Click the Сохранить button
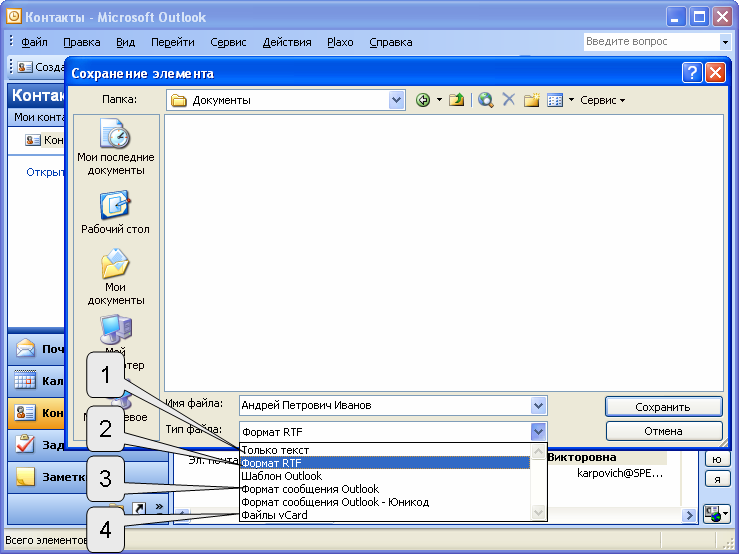 (664, 406)
